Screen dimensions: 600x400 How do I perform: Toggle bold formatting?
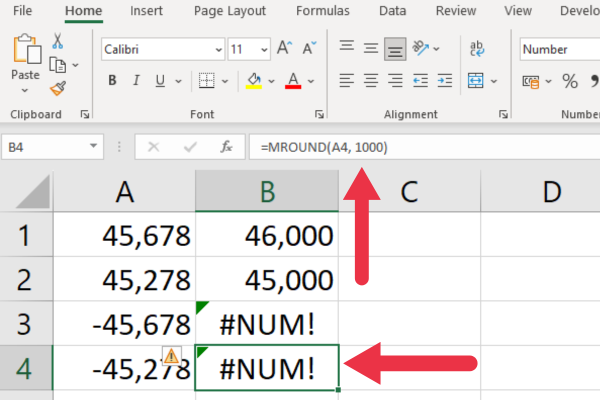click(x=112, y=80)
